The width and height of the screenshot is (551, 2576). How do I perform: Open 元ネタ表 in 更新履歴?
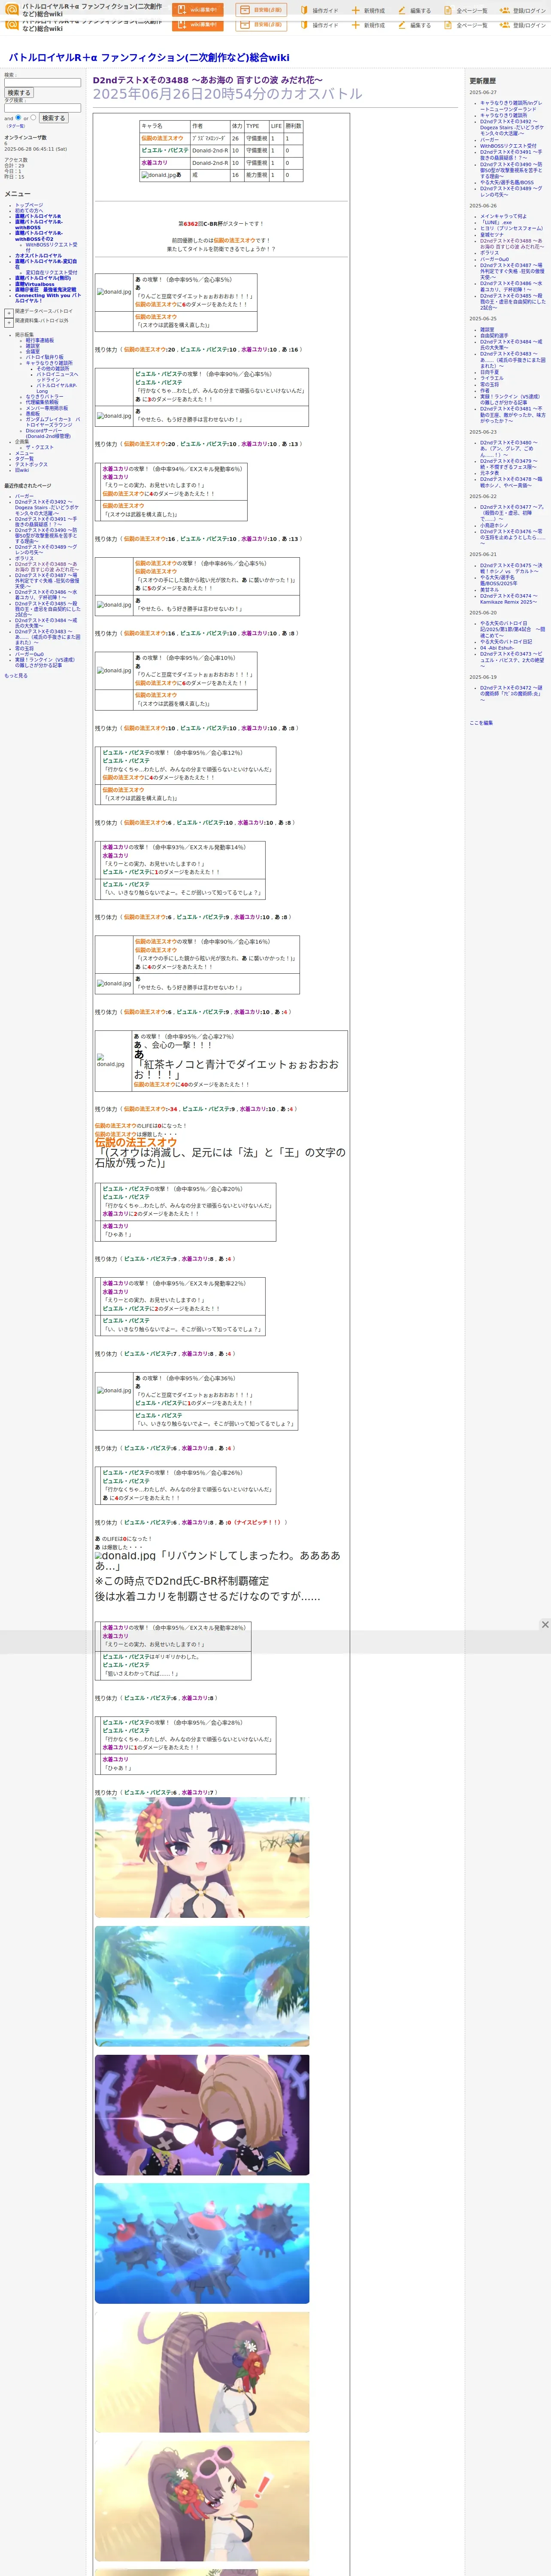point(489,473)
